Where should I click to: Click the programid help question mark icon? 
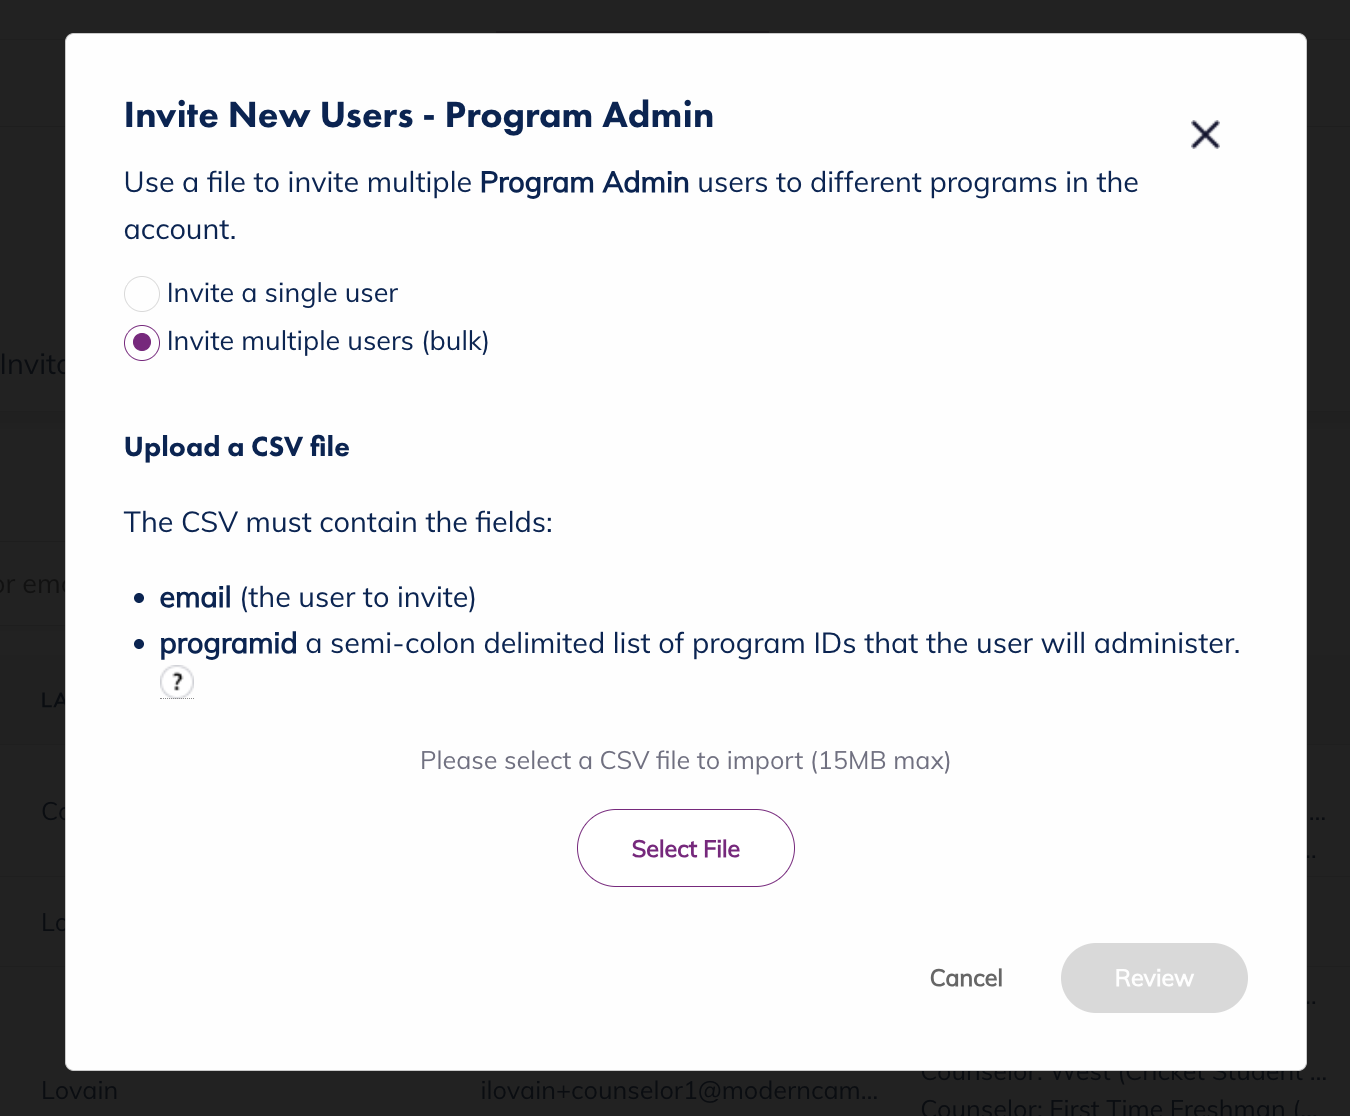click(177, 682)
